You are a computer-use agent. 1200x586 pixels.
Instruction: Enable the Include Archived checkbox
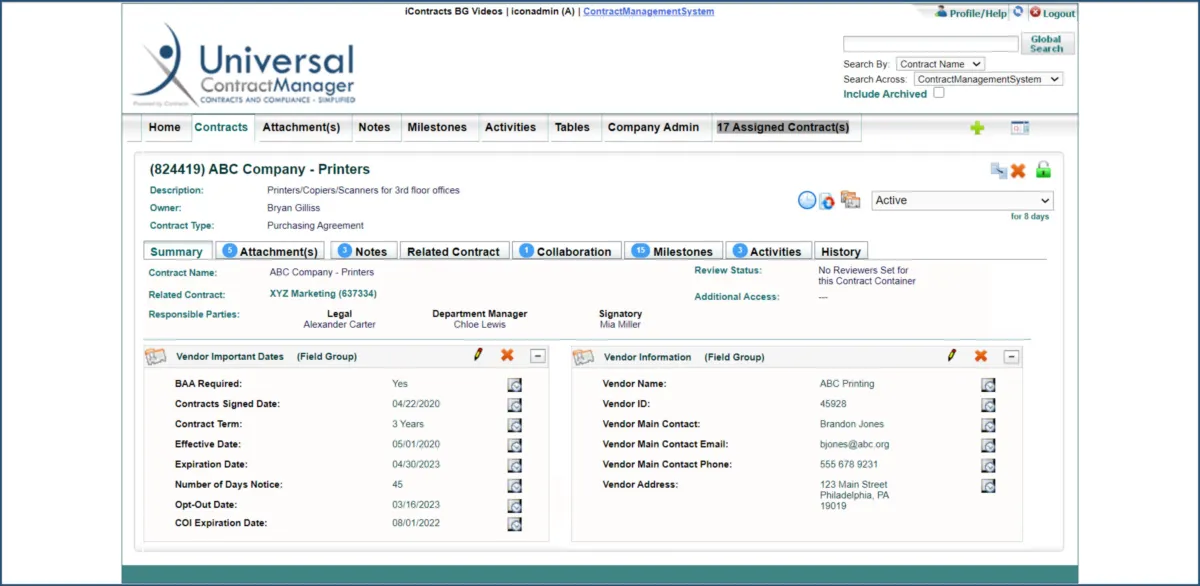point(938,93)
